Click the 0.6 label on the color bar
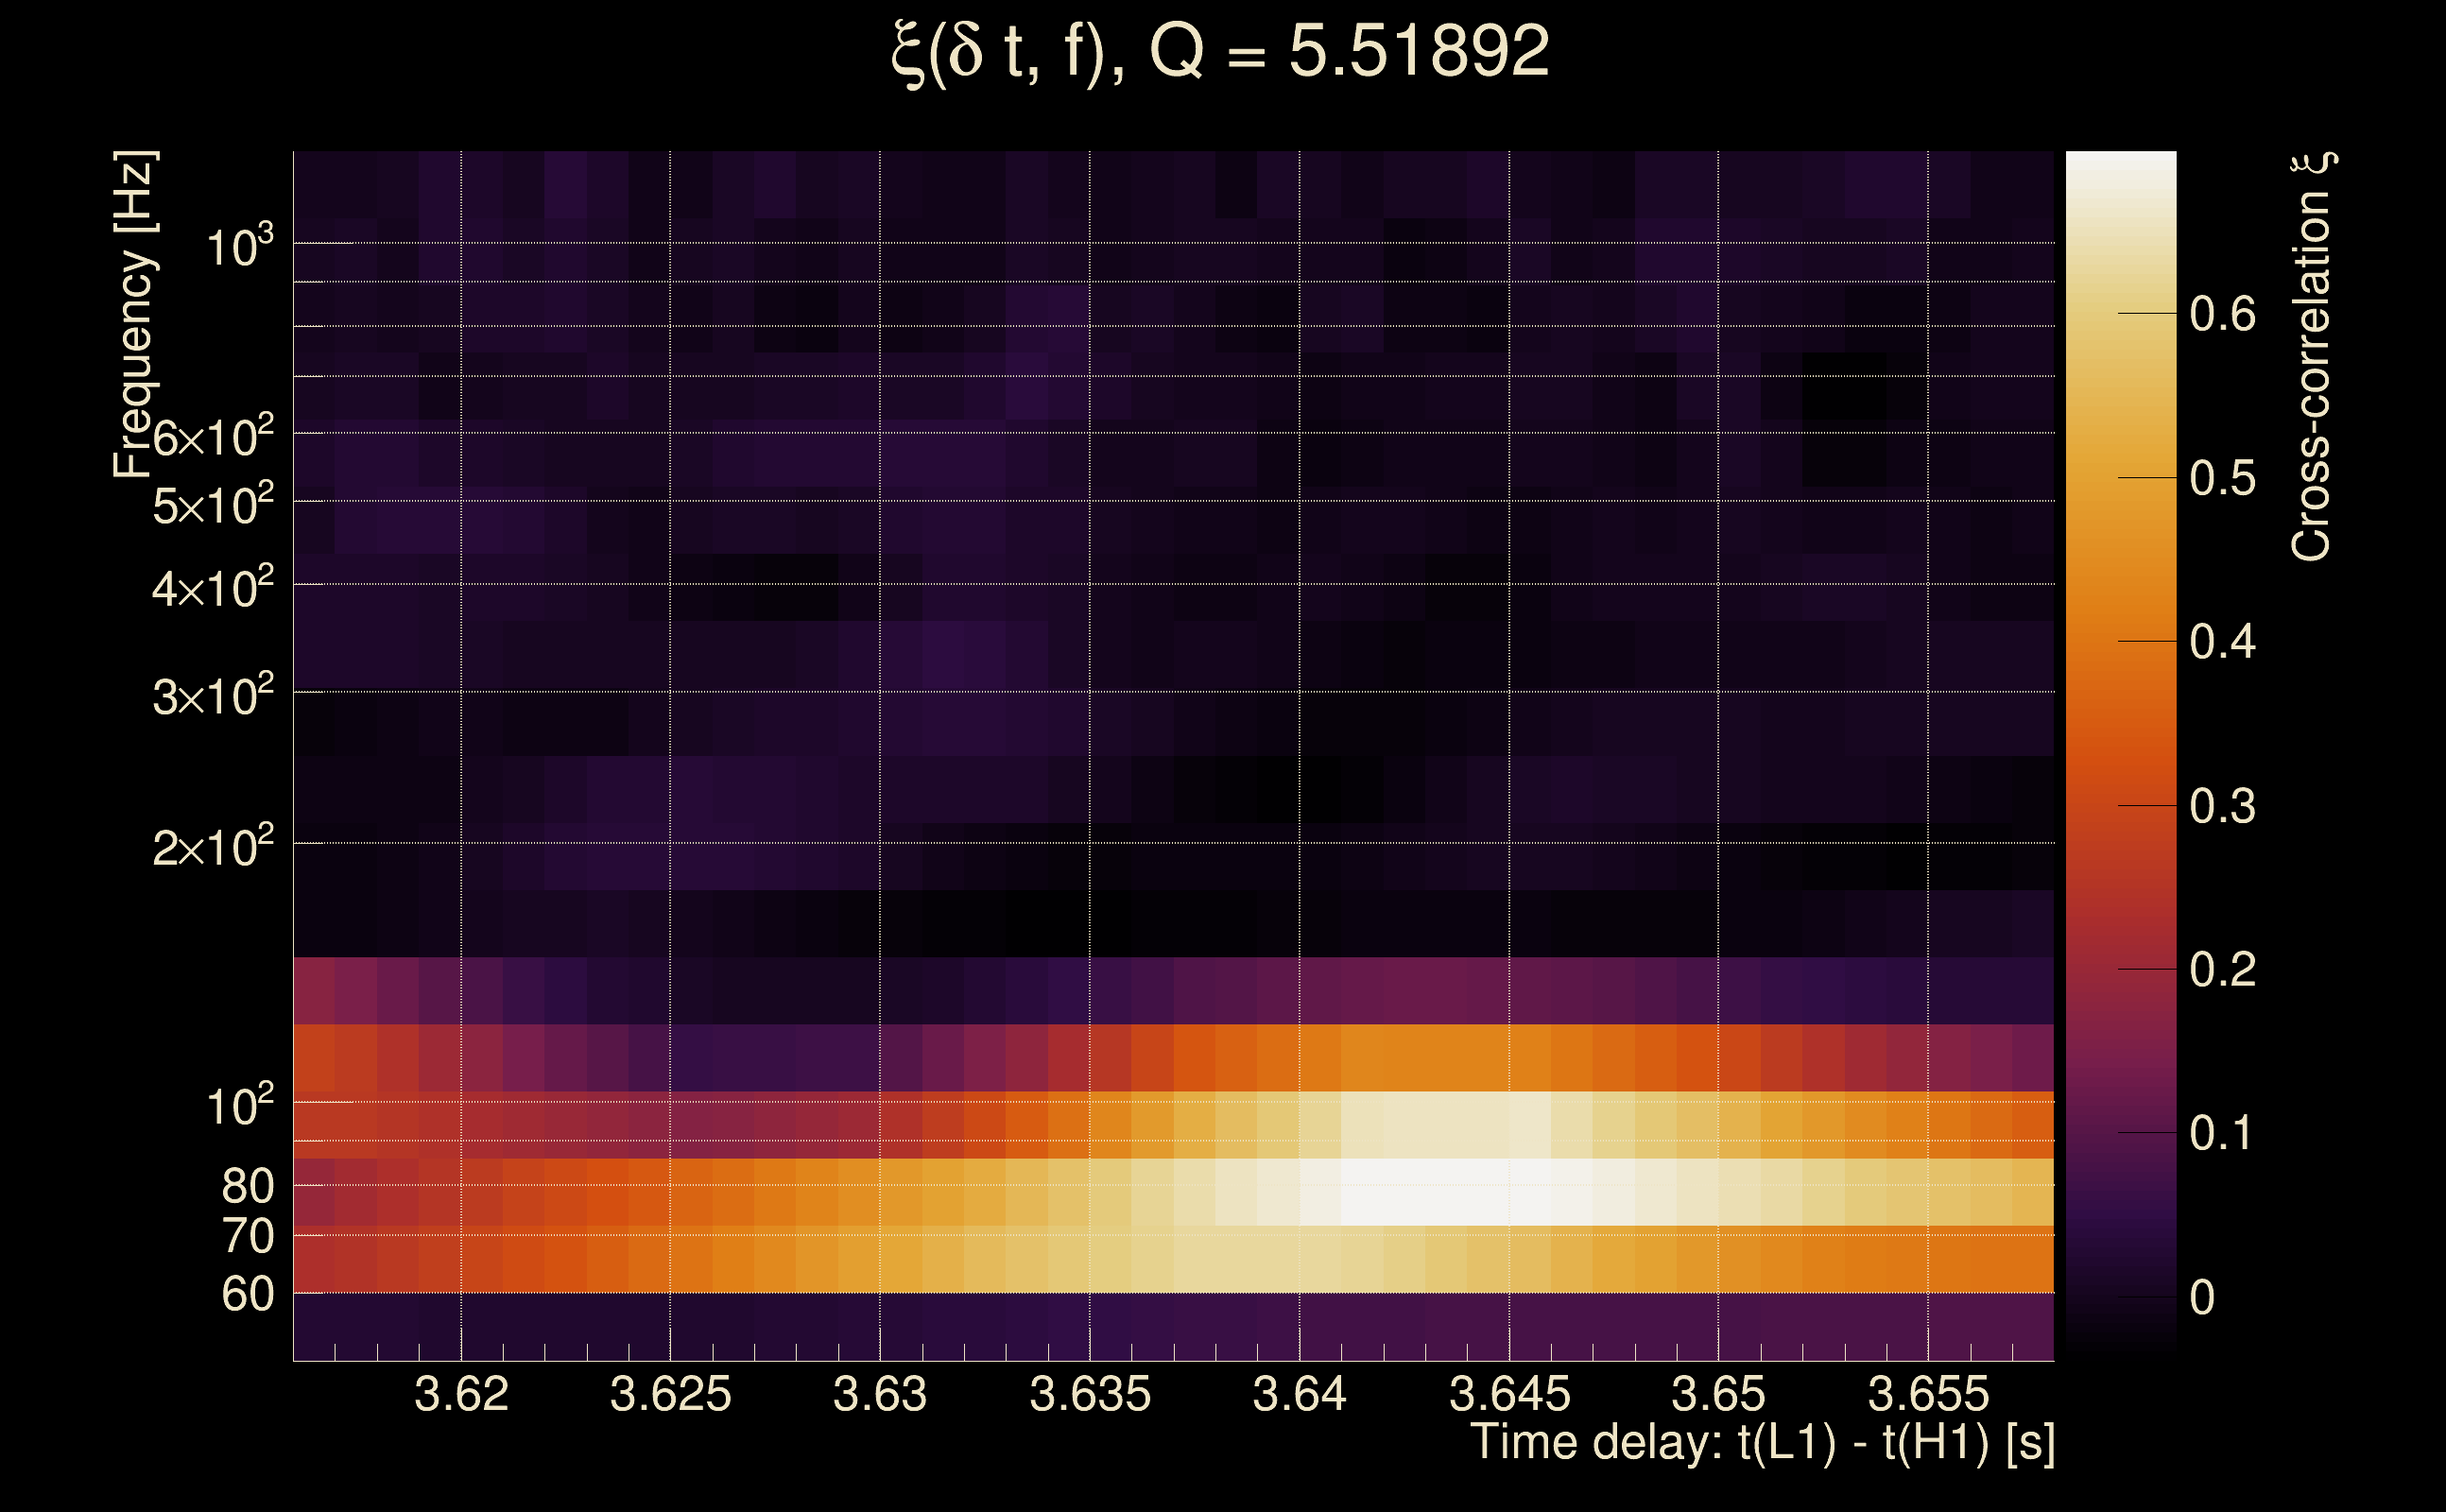 (2223, 315)
